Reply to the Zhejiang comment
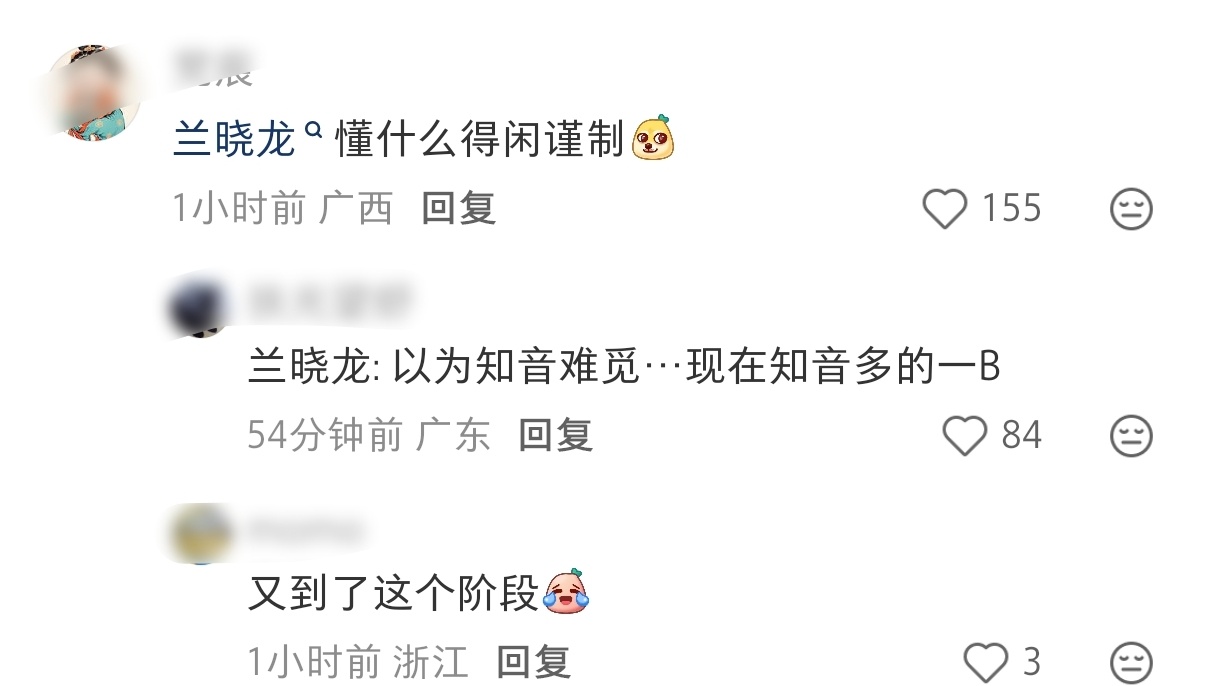 (x=534, y=661)
